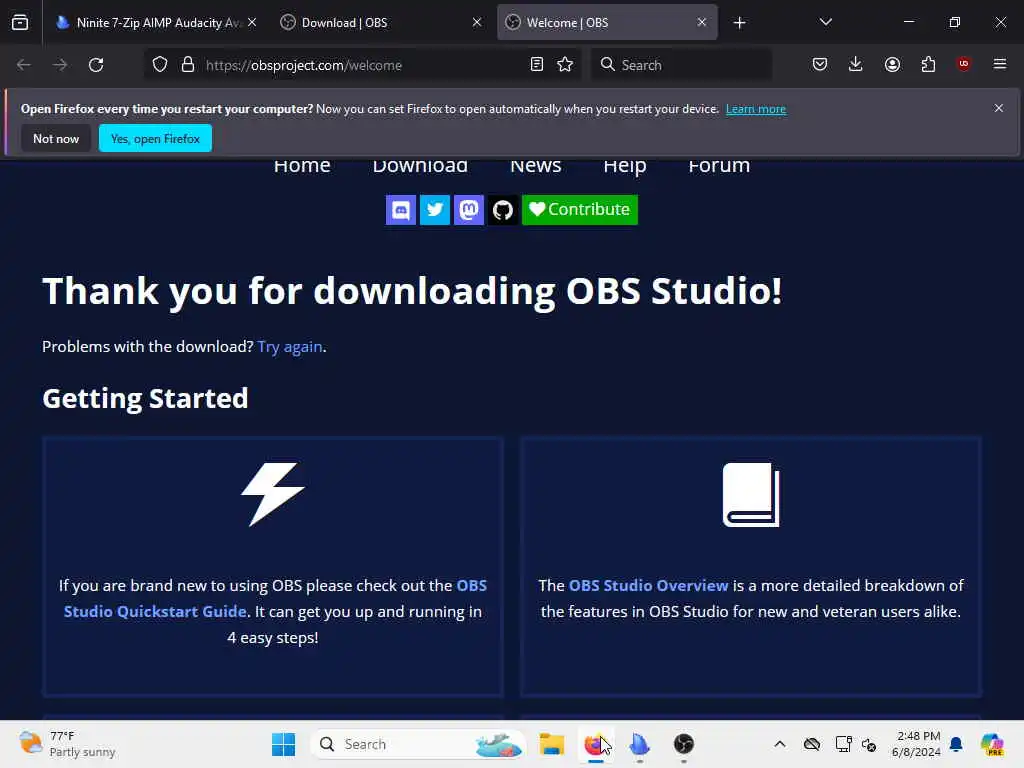The image size is (1024, 768).
Task: Open the Firefox hamburger menu
Action: (1000, 64)
